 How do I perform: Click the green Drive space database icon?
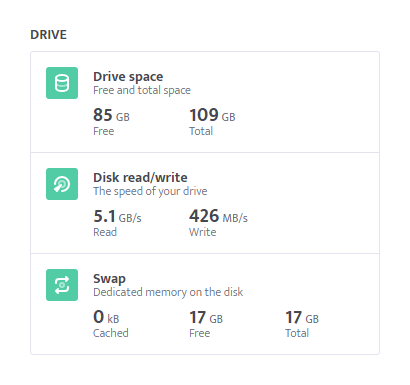[x=62, y=83]
